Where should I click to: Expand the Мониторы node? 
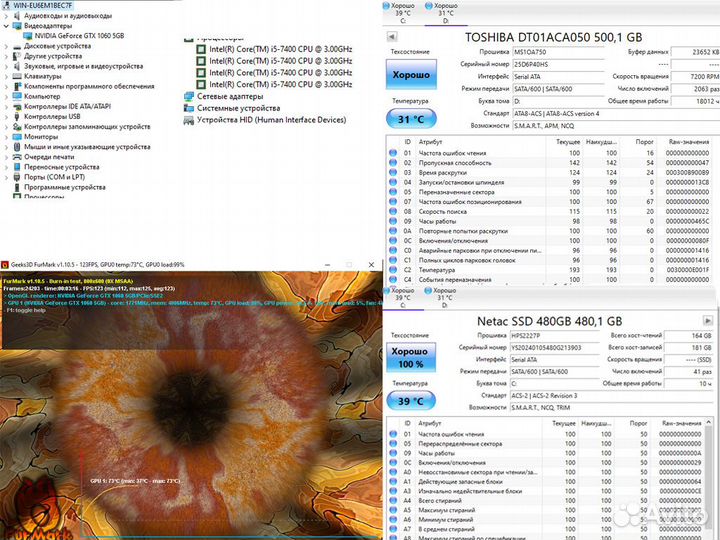point(5,136)
